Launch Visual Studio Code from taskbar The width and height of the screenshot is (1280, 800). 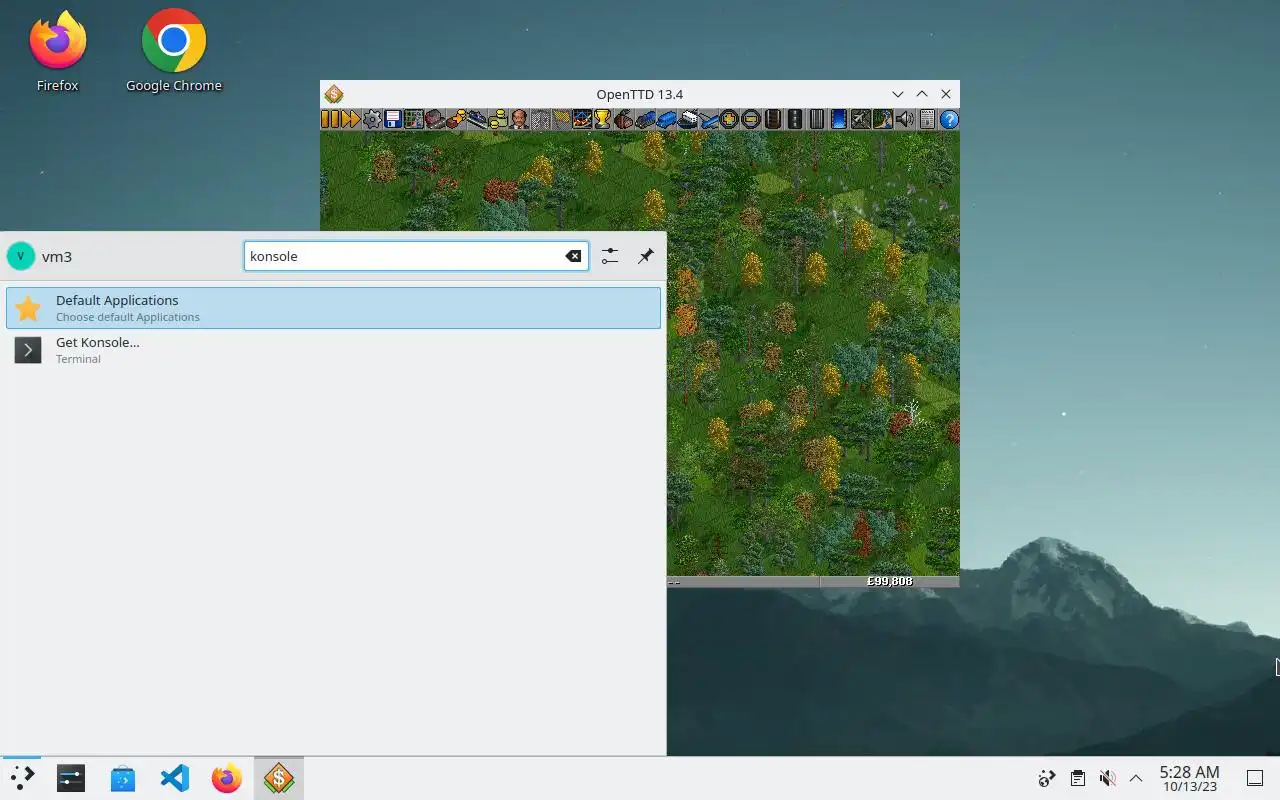175,778
